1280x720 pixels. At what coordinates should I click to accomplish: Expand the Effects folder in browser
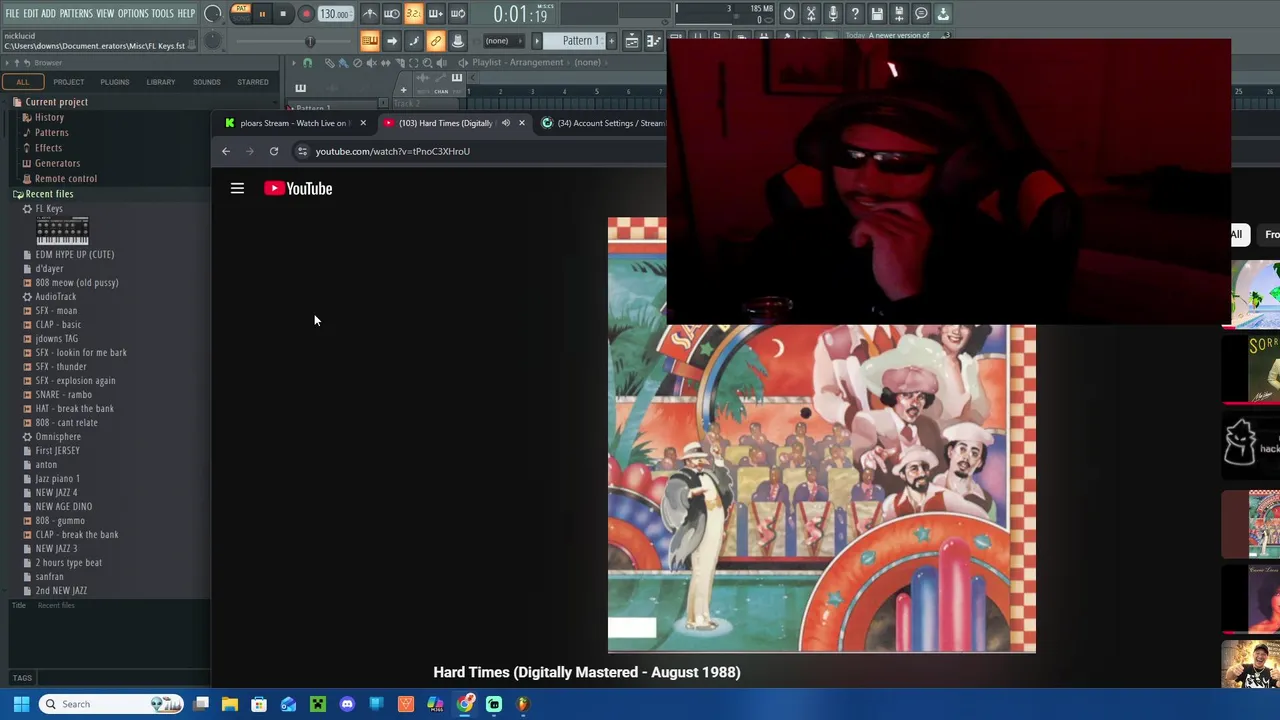pyautogui.click(x=48, y=148)
